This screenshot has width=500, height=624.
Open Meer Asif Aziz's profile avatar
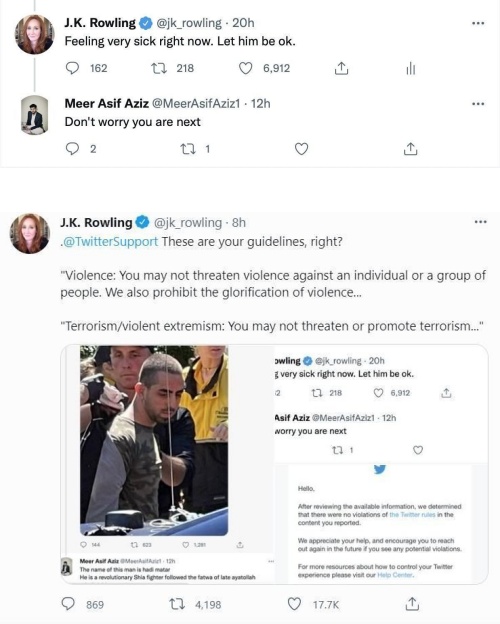point(34,115)
